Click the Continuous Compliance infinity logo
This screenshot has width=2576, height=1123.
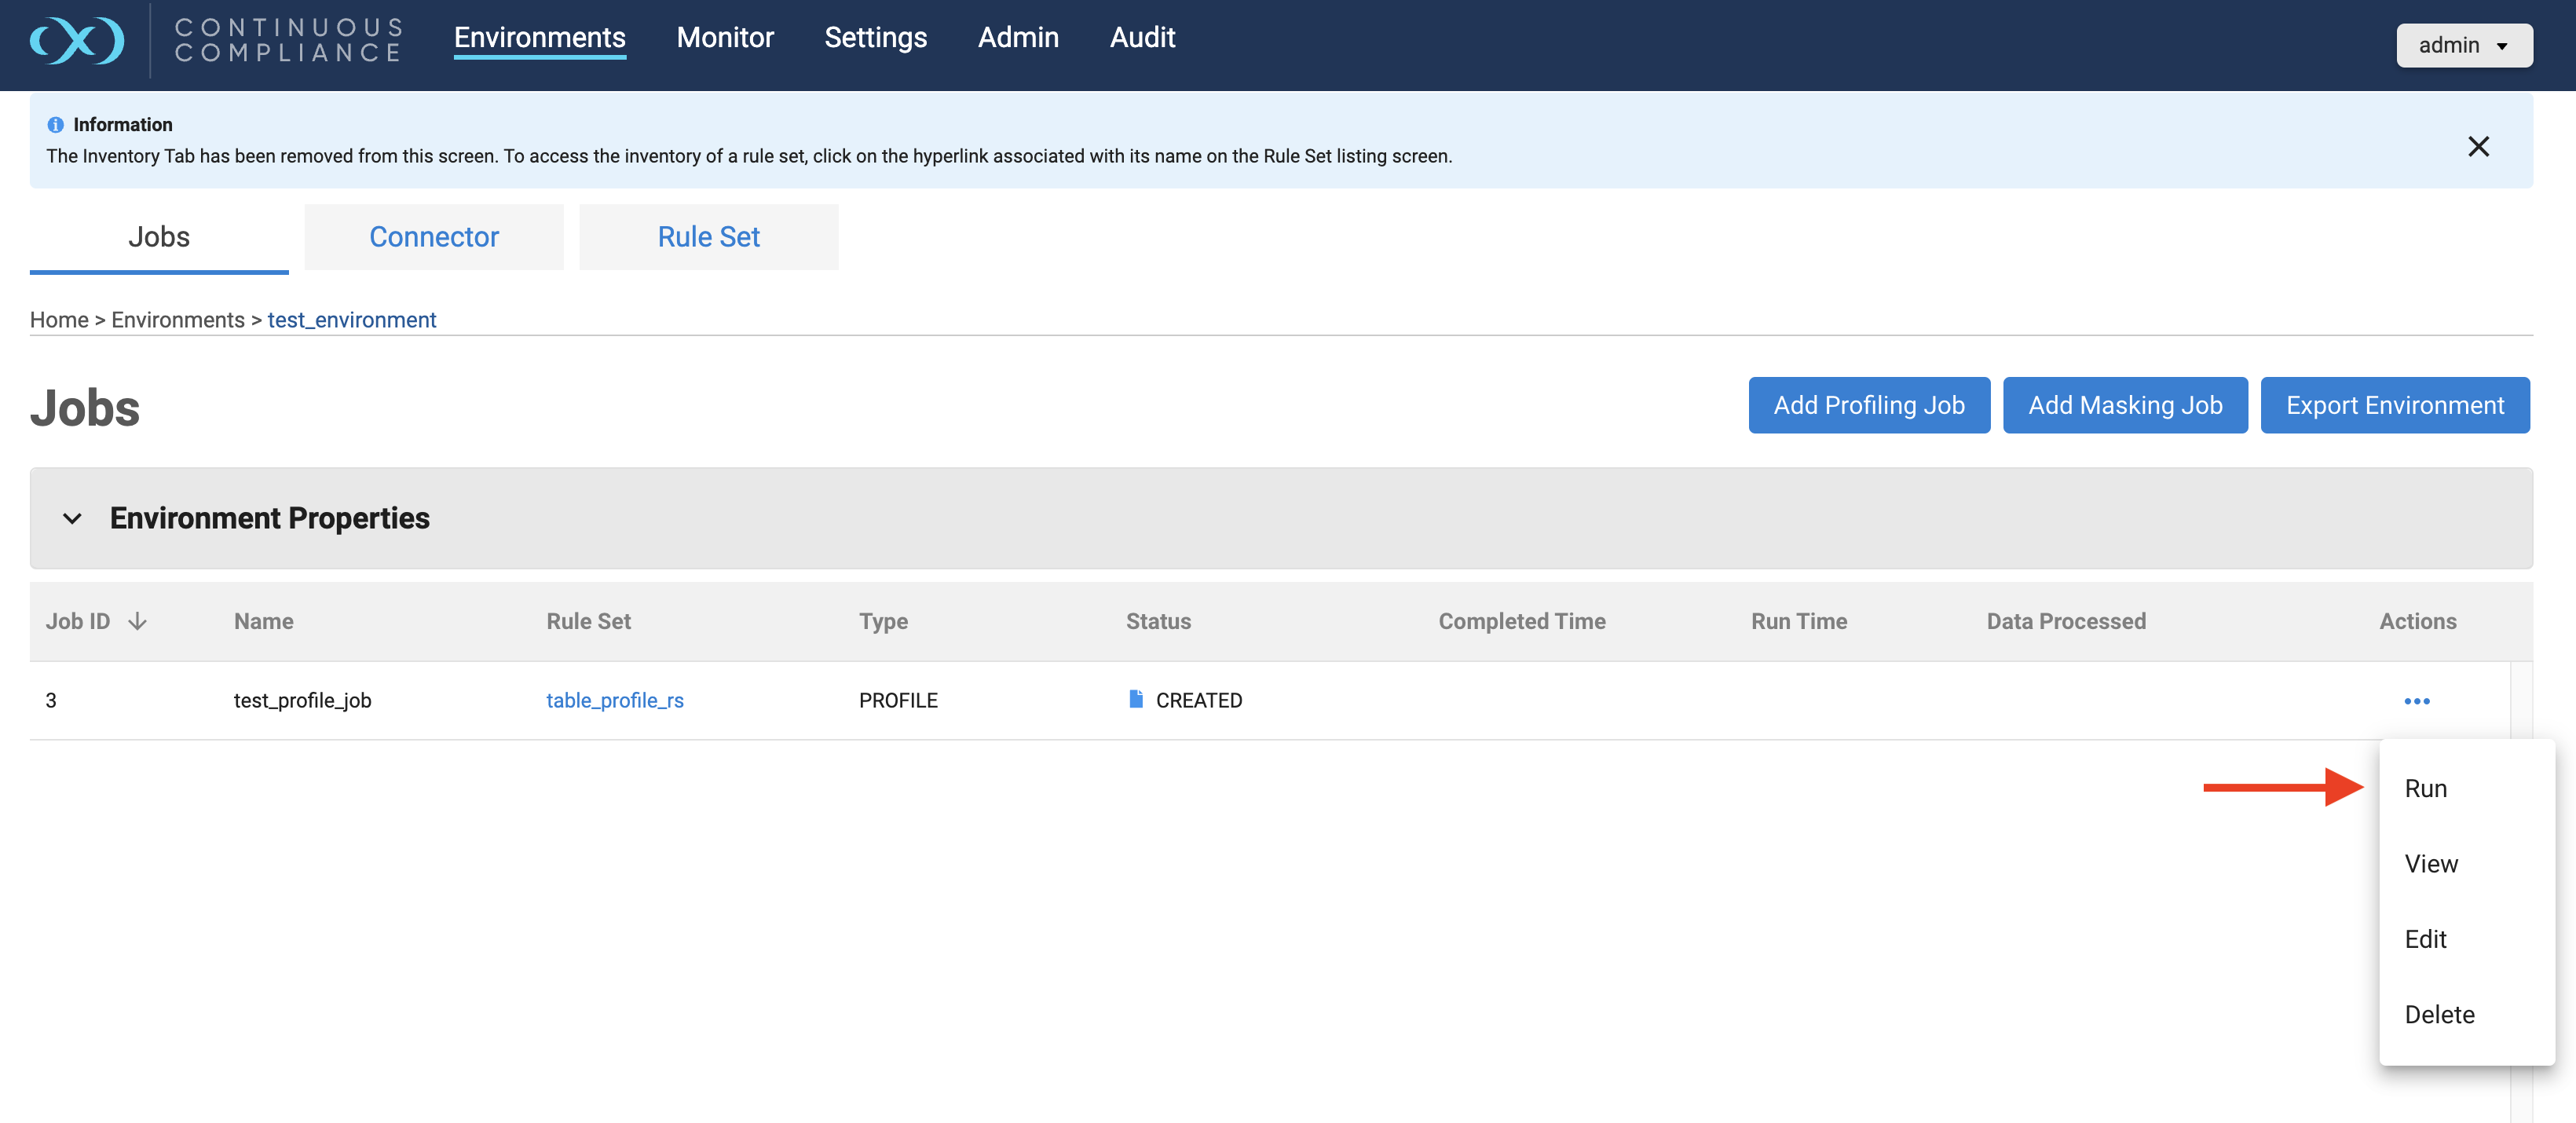click(x=77, y=41)
